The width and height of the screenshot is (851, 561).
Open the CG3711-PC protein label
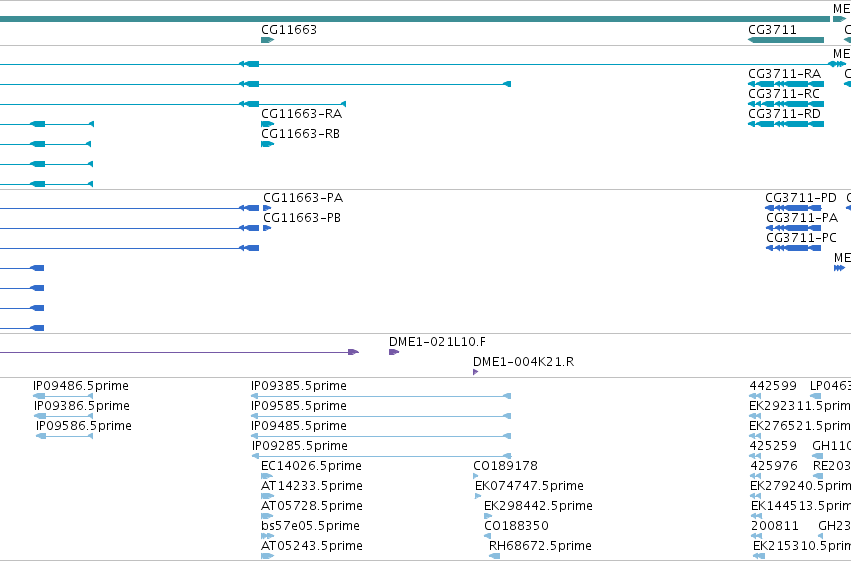click(802, 238)
